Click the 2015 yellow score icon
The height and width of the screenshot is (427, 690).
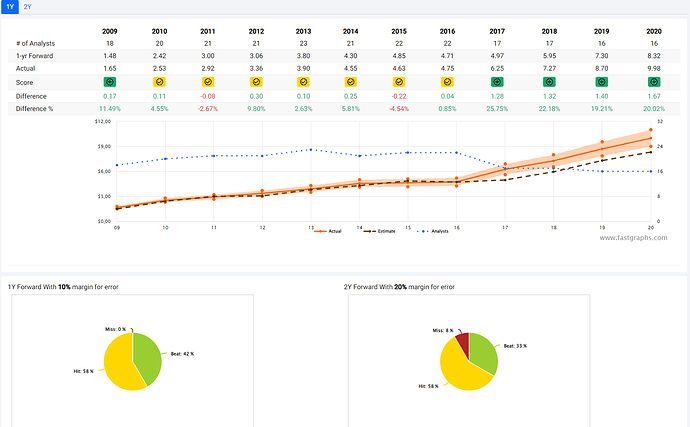[398, 81]
